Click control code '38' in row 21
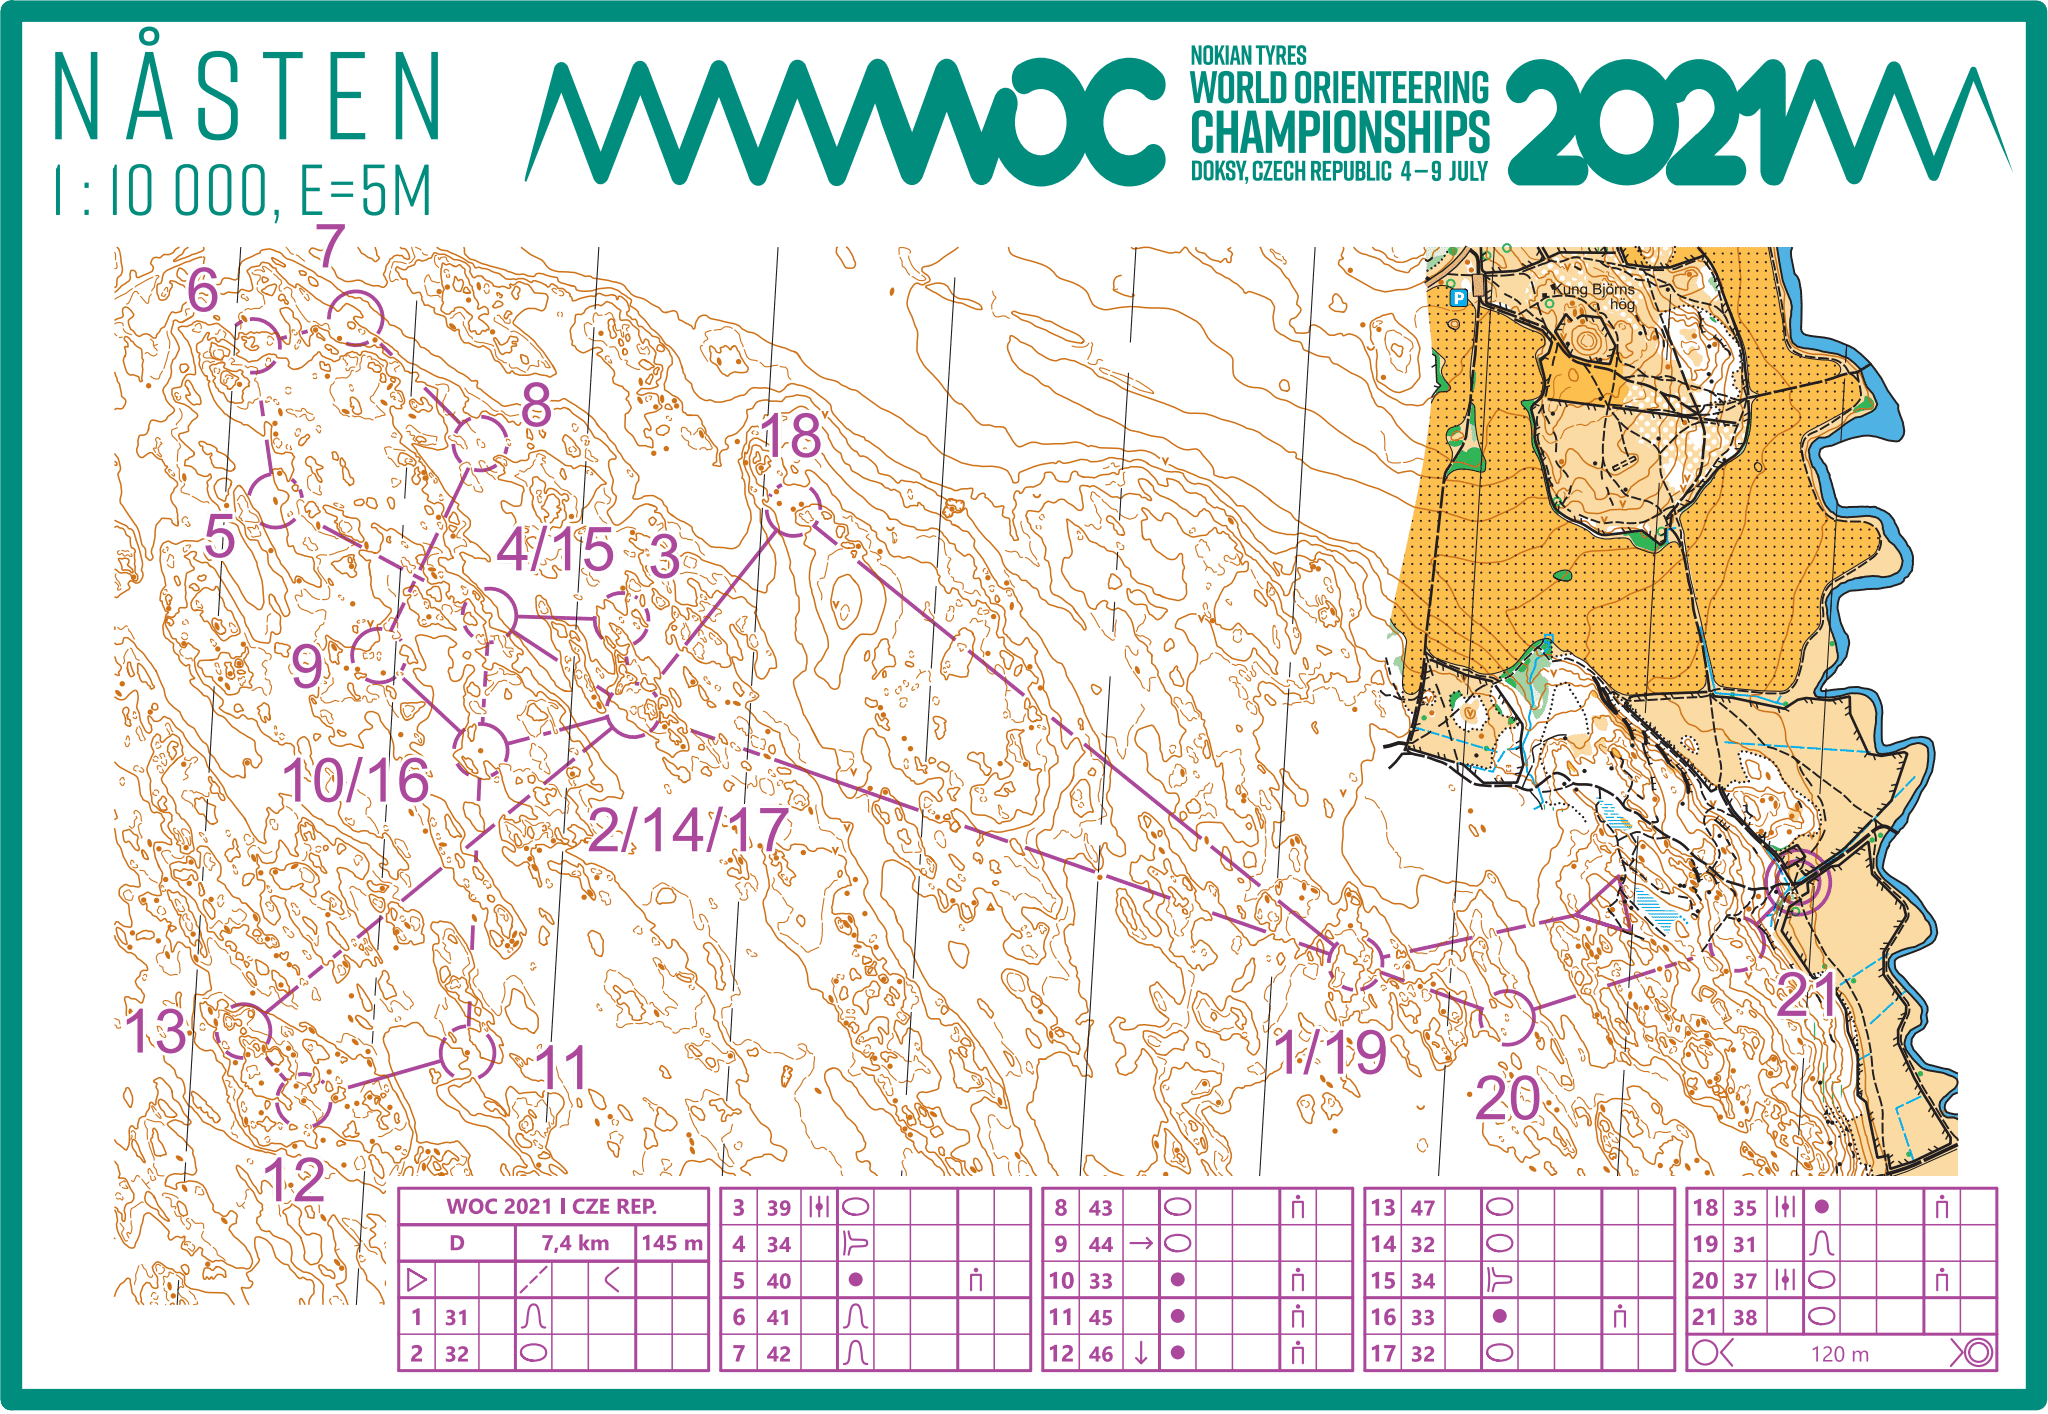 click(1745, 1317)
